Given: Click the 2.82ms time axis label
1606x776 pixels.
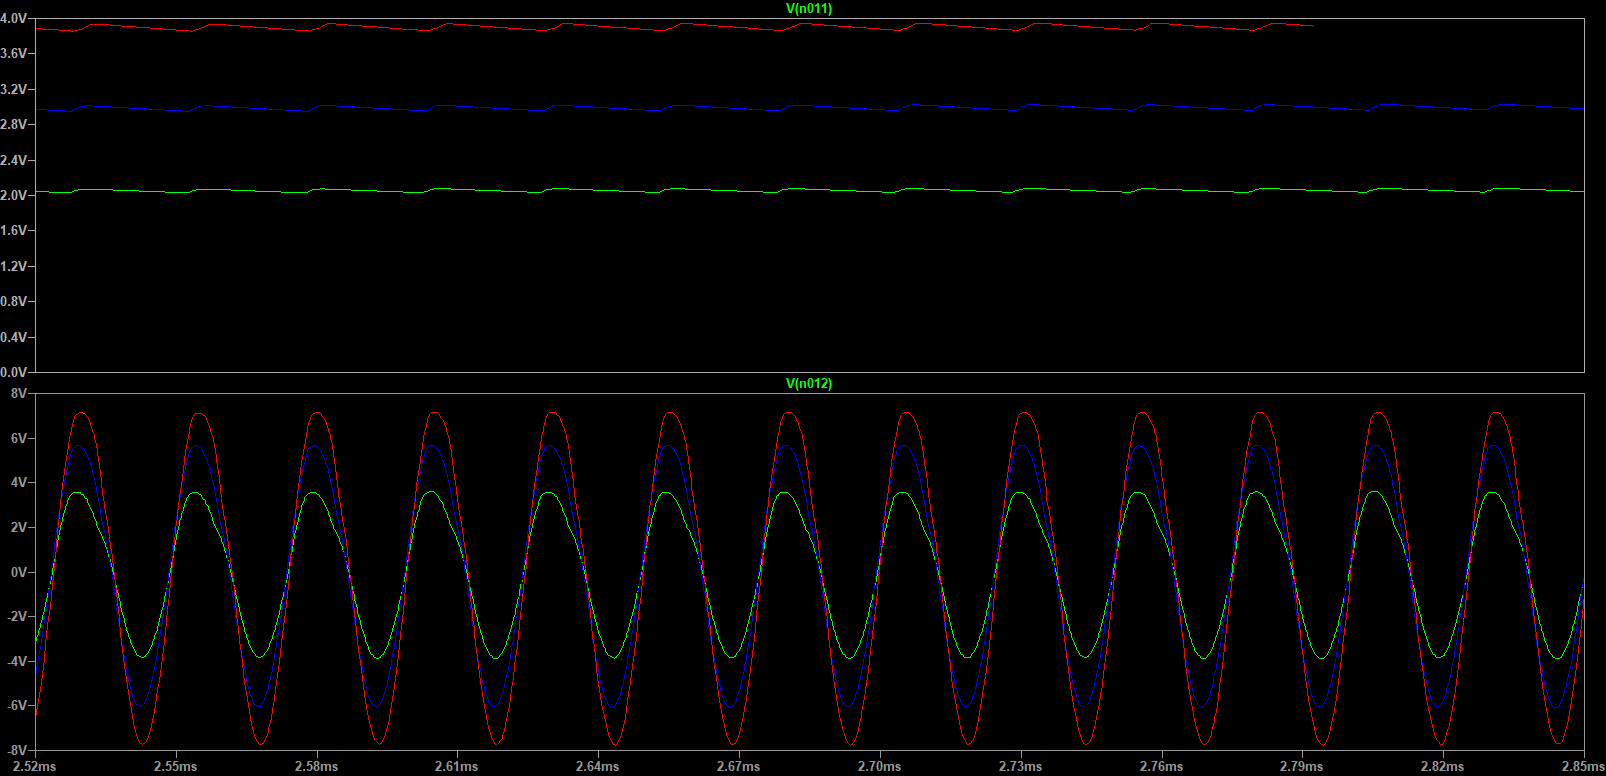Looking at the screenshot, I should click(x=1443, y=767).
